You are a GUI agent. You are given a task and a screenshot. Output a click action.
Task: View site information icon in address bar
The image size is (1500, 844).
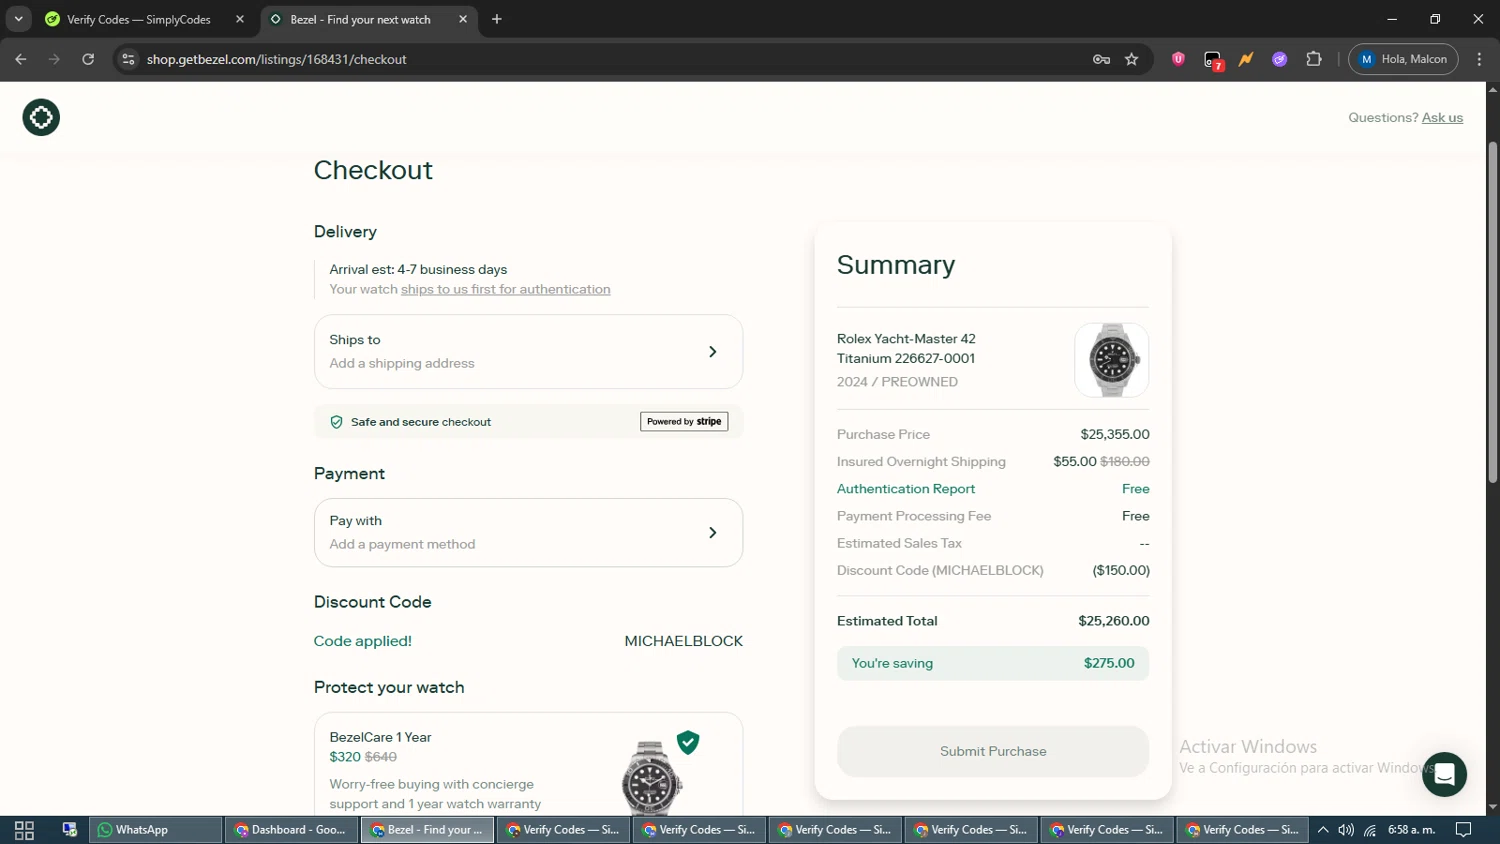coord(128,59)
